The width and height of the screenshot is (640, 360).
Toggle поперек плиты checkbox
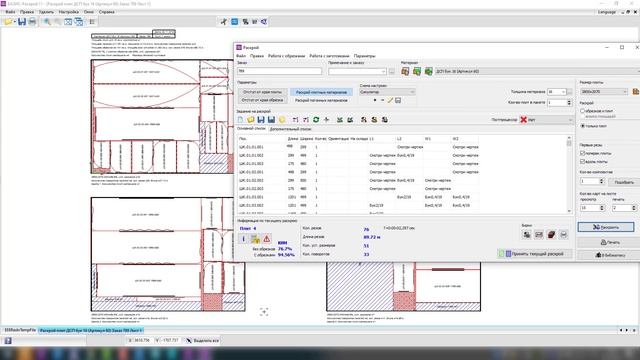click(x=582, y=153)
